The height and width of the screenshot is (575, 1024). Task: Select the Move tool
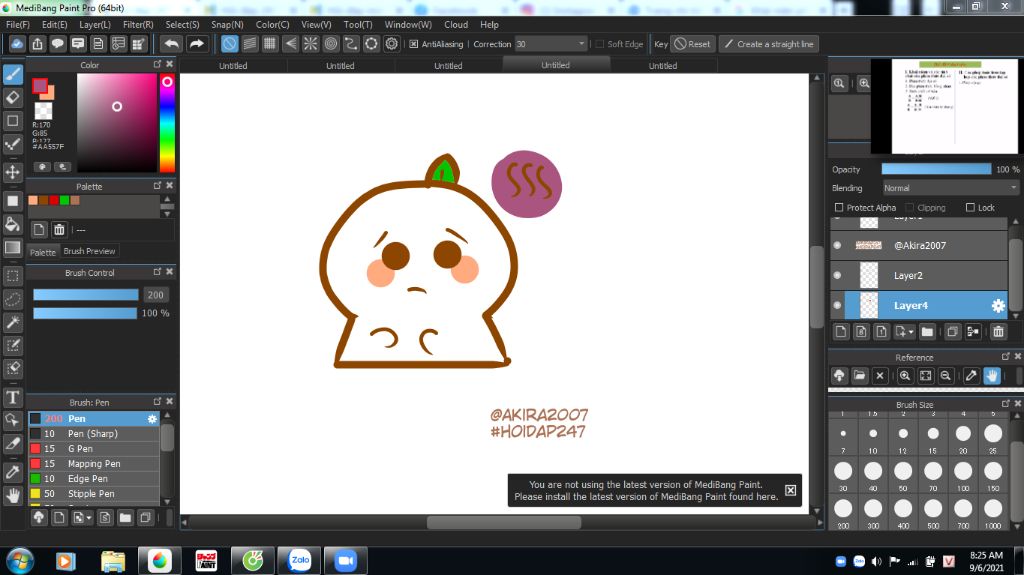pos(13,172)
